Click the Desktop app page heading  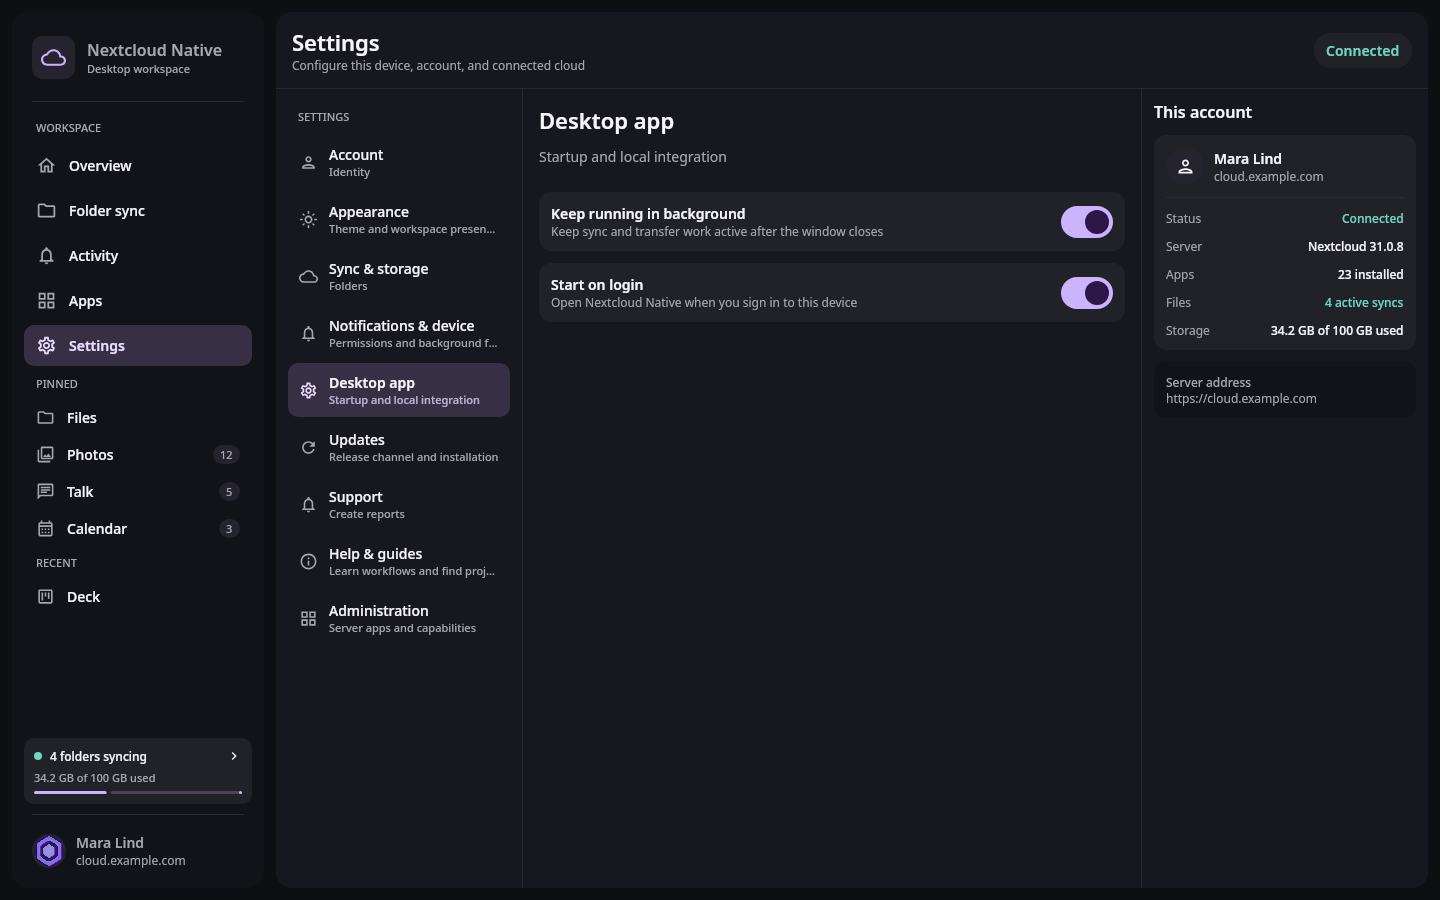(x=606, y=122)
